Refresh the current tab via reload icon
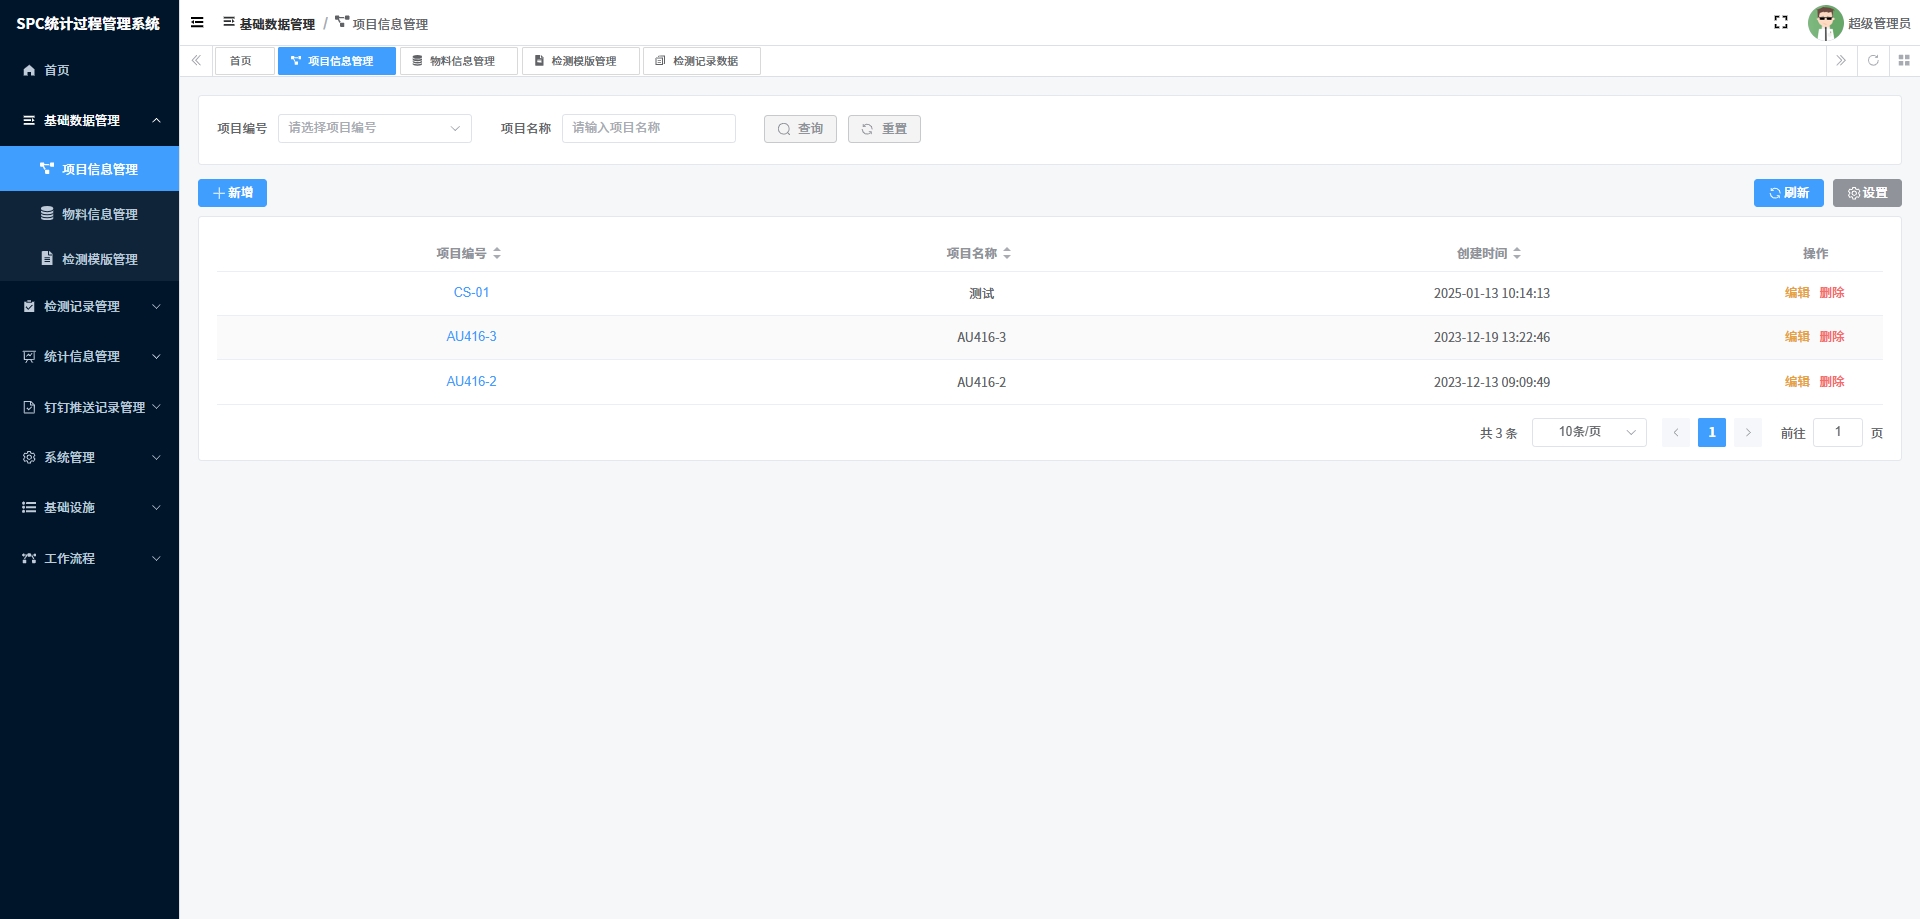Viewport: 1920px width, 919px height. [x=1873, y=60]
